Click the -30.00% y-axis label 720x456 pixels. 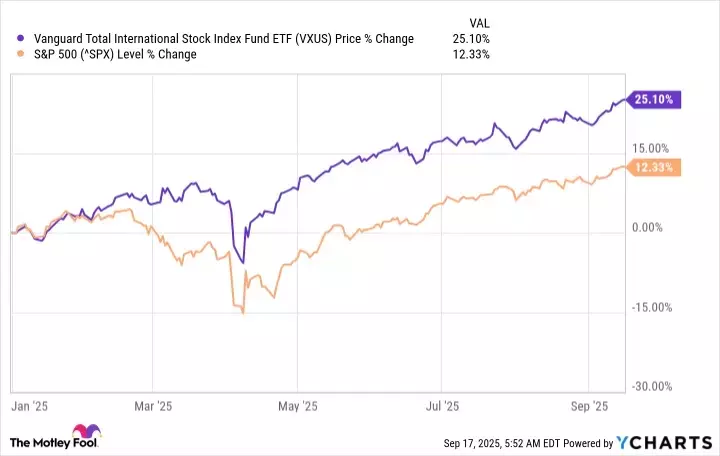(x=653, y=387)
